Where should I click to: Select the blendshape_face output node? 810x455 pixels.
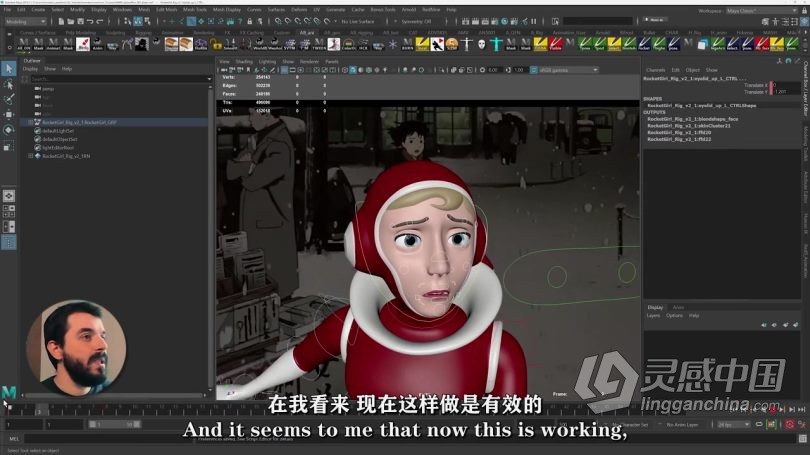pyautogui.click(x=693, y=119)
